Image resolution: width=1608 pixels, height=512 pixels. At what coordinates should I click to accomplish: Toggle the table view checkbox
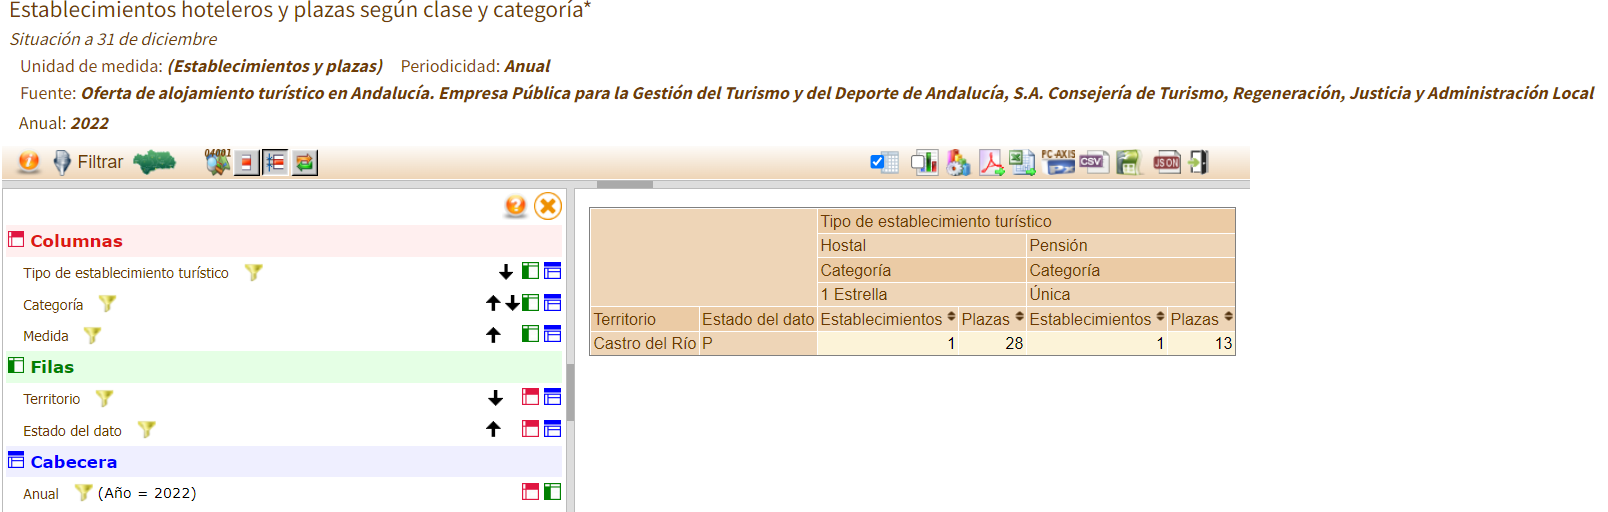(884, 162)
